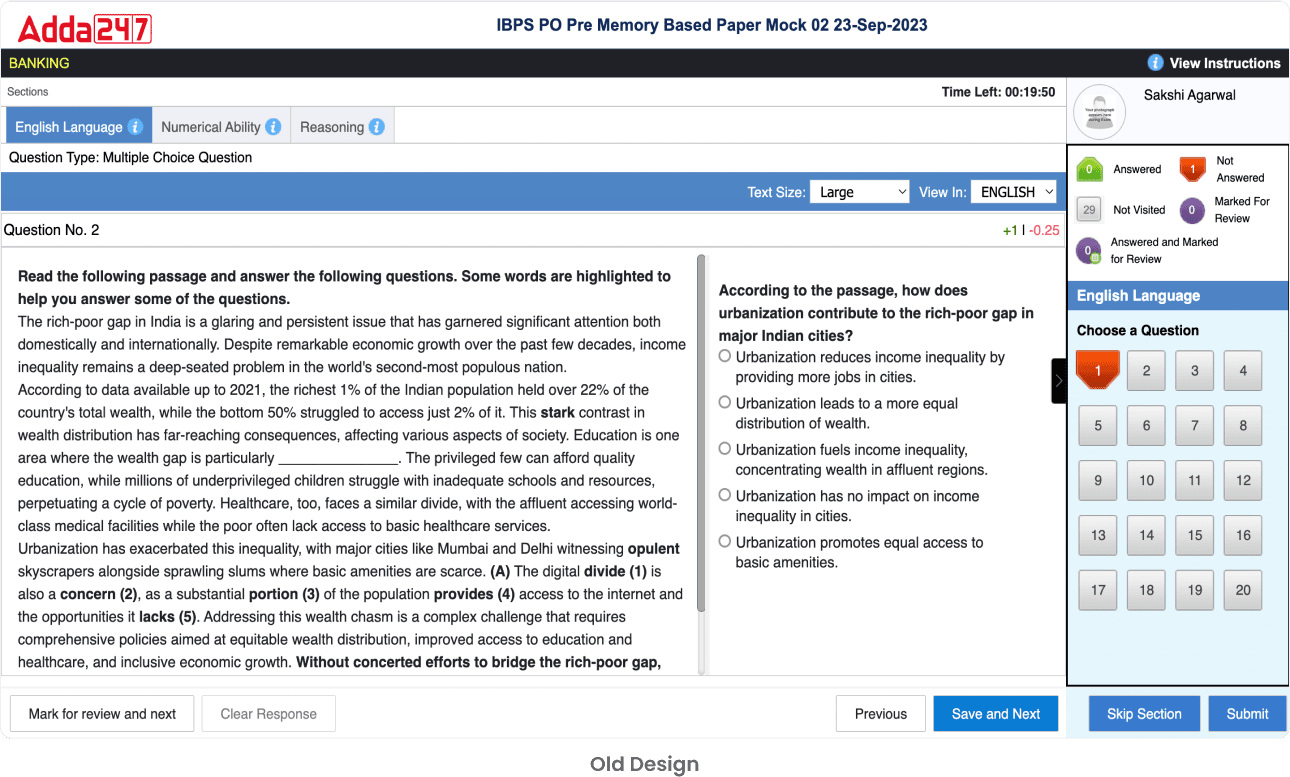1290x777 pixels.
Task: Select option 'Urbanization fuels income inequality'
Action: [x=725, y=449]
